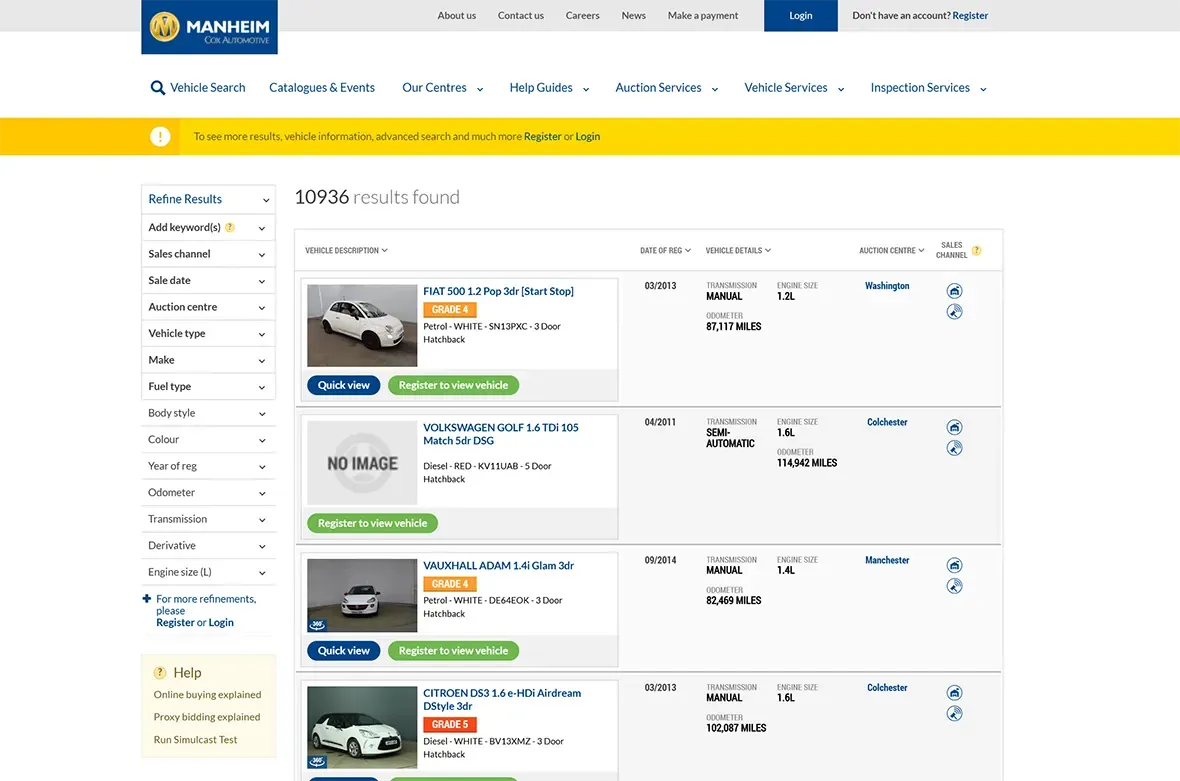Open Volkswagen Golf 1.6 TDi listing title

click(x=500, y=434)
